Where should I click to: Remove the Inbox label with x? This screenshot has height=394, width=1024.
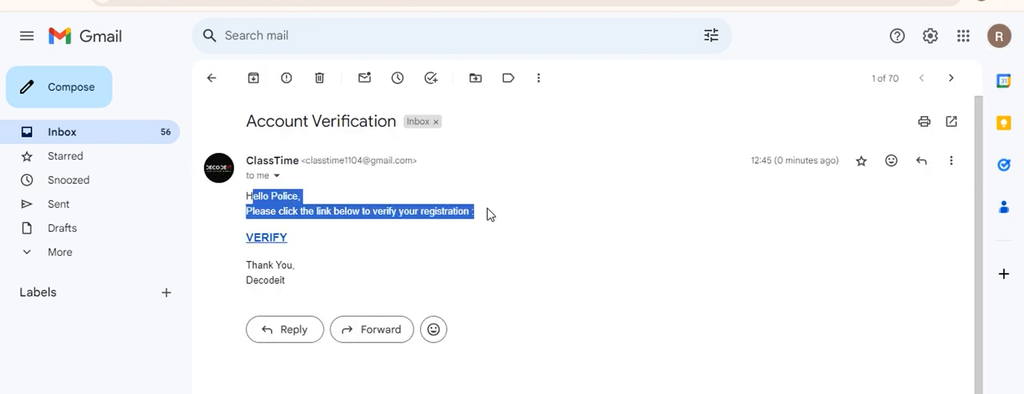436,122
